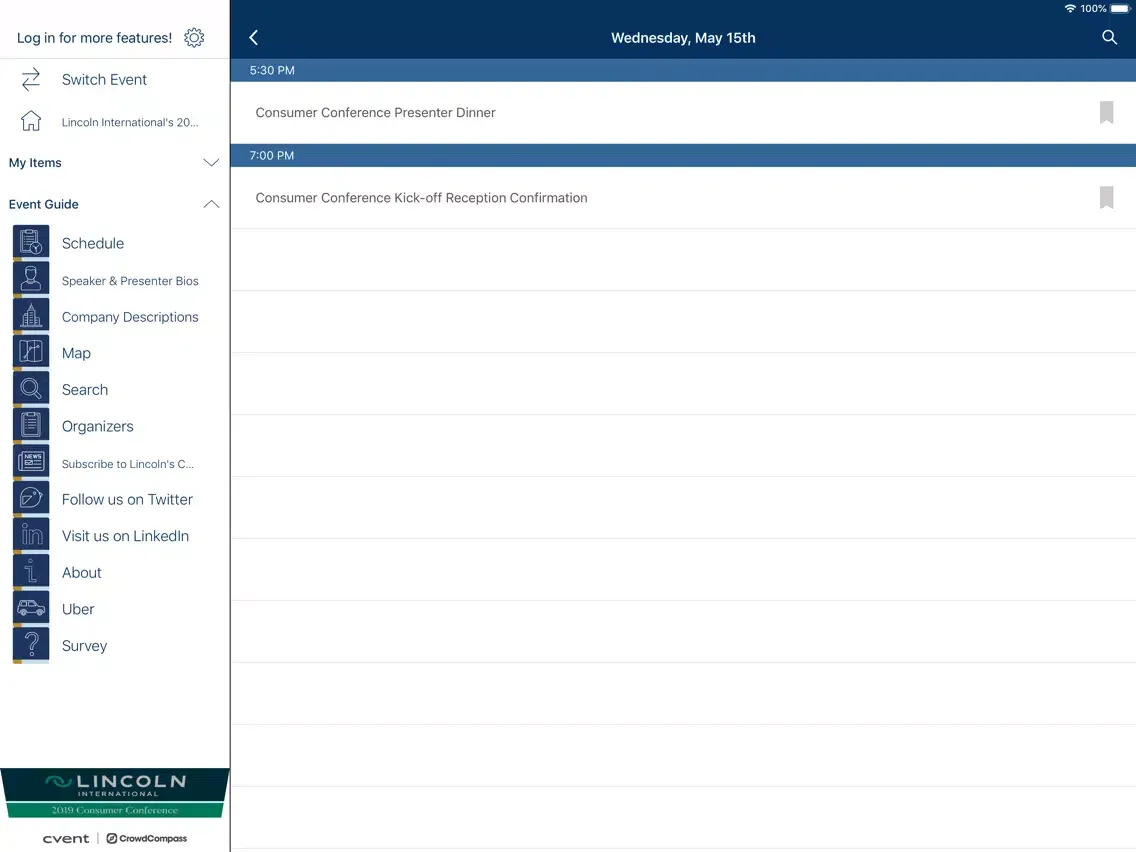Click the About info icon
This screenshot has height=852, width=1136.
[31, 572]
